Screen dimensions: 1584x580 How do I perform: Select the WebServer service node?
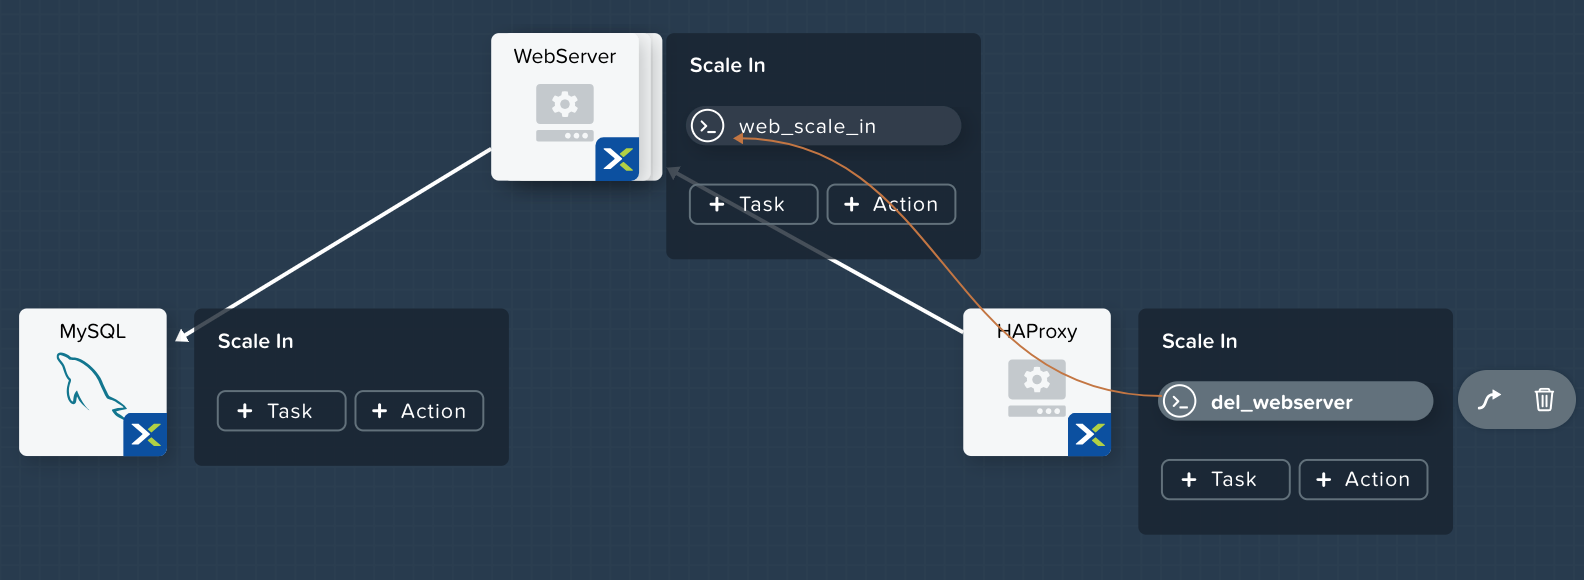565,107
